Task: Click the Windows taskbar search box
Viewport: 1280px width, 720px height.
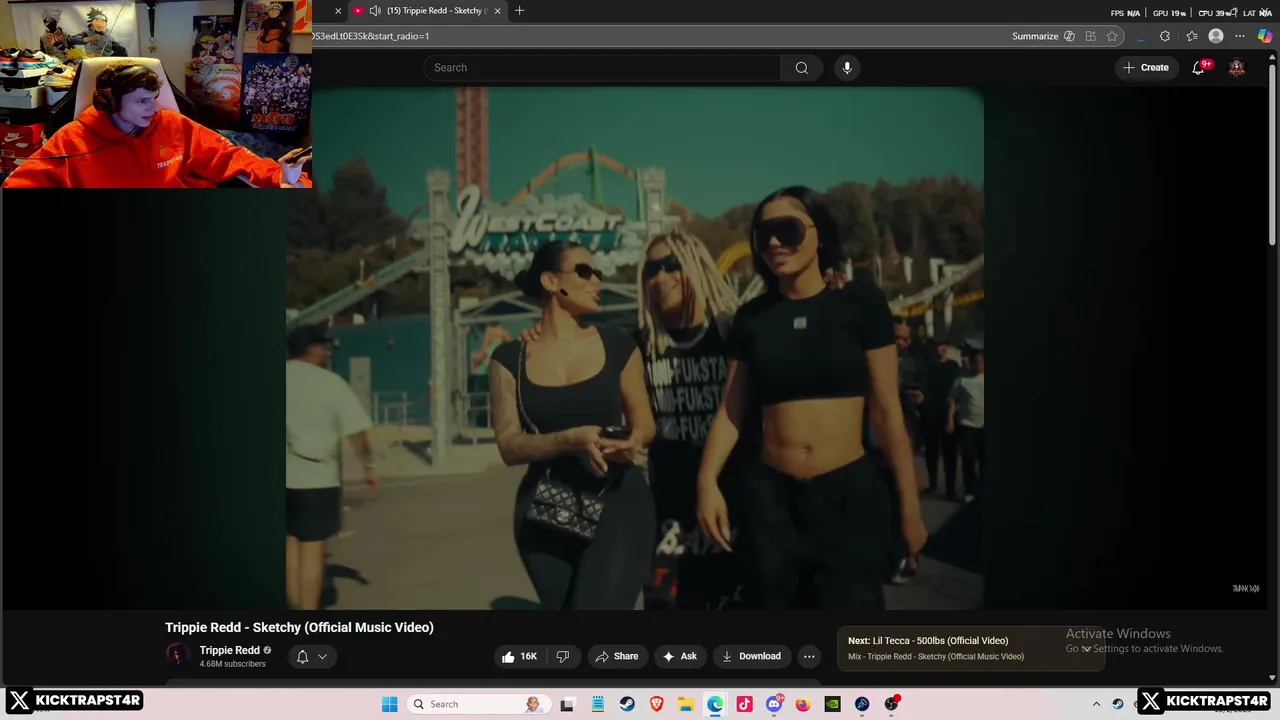Action: 478,704
